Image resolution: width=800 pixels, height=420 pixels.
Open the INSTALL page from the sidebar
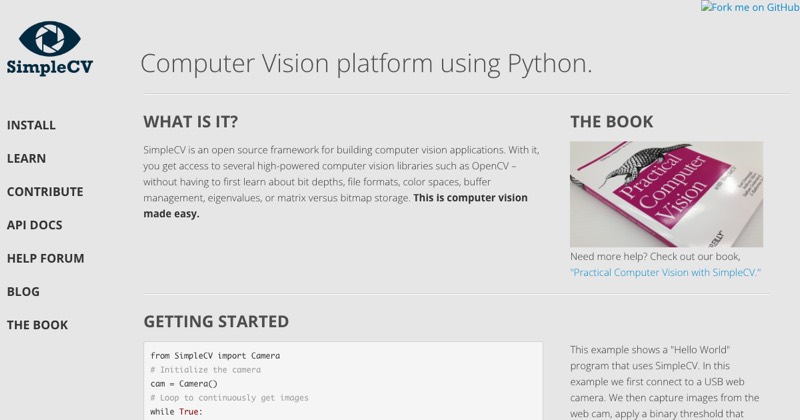click(x=31, y=125)
